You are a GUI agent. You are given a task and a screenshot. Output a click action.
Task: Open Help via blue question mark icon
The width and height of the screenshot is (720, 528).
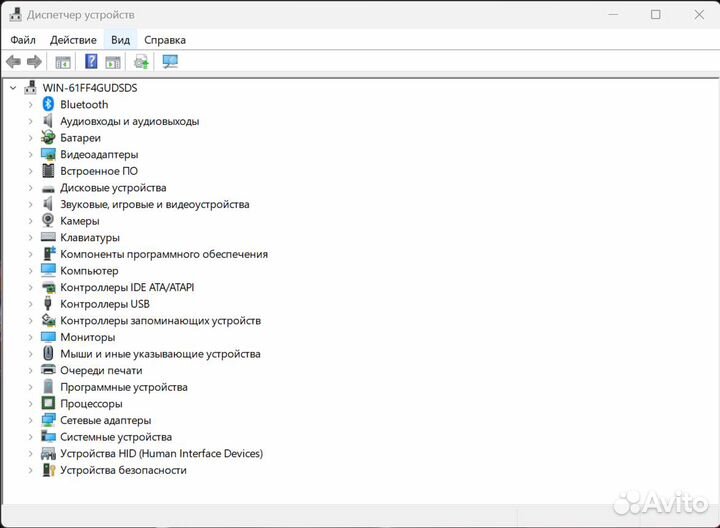[x=91, y=61]
